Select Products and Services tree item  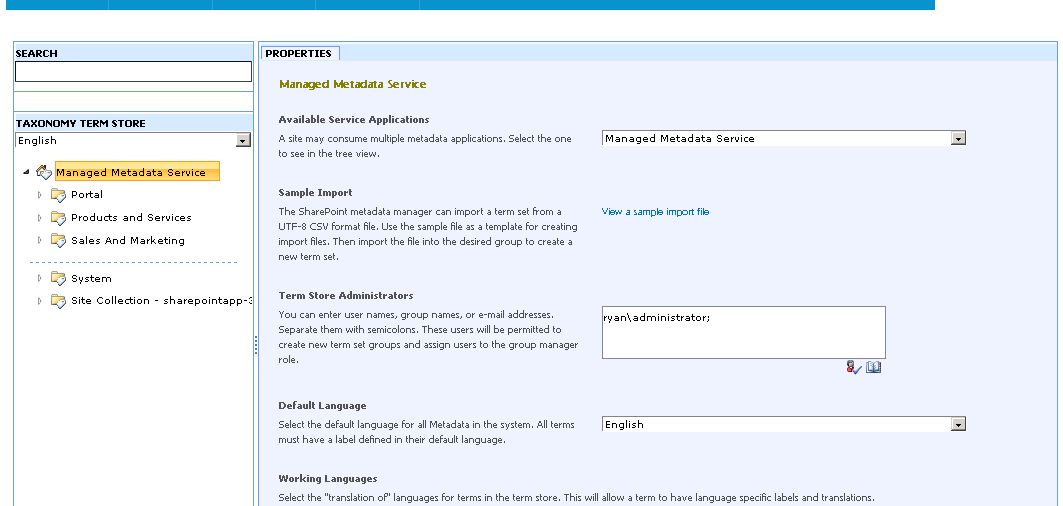131,218
